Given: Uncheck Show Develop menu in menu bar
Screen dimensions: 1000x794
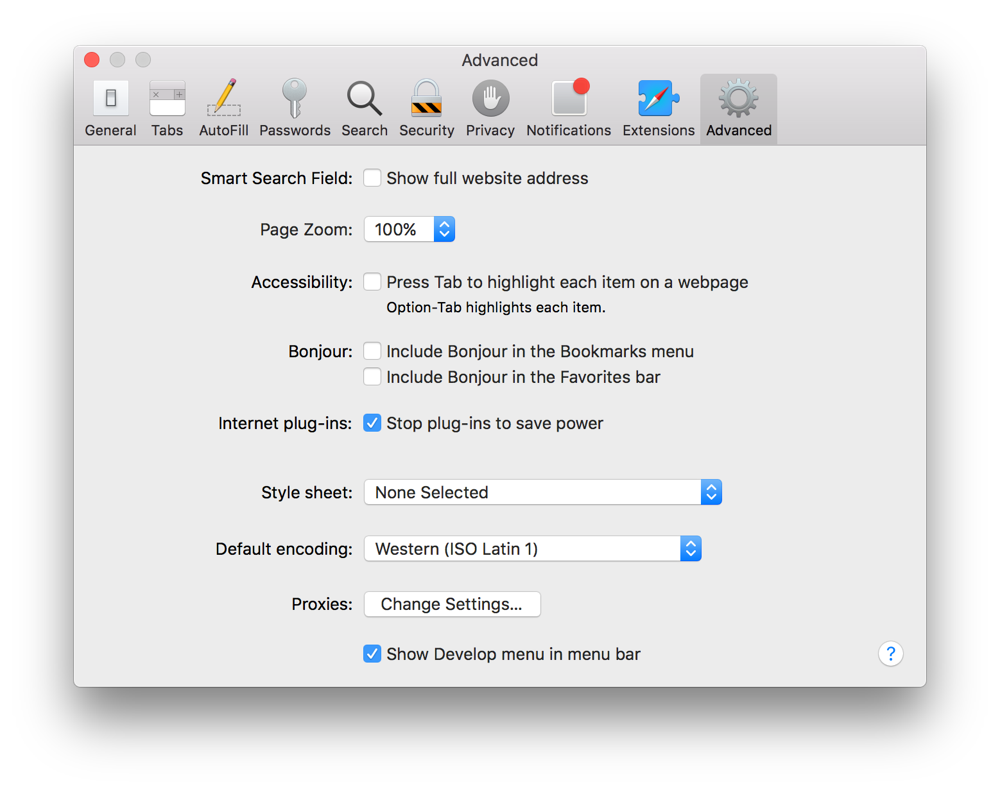Looking at the screenshot, I should [x=372, y=654].
